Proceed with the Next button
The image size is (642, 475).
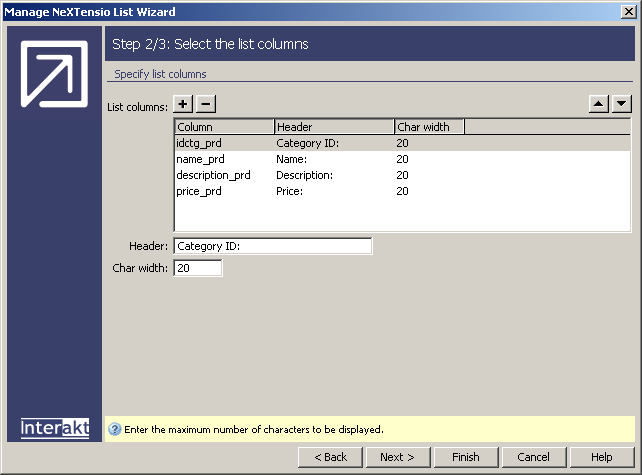click(397, 457)
